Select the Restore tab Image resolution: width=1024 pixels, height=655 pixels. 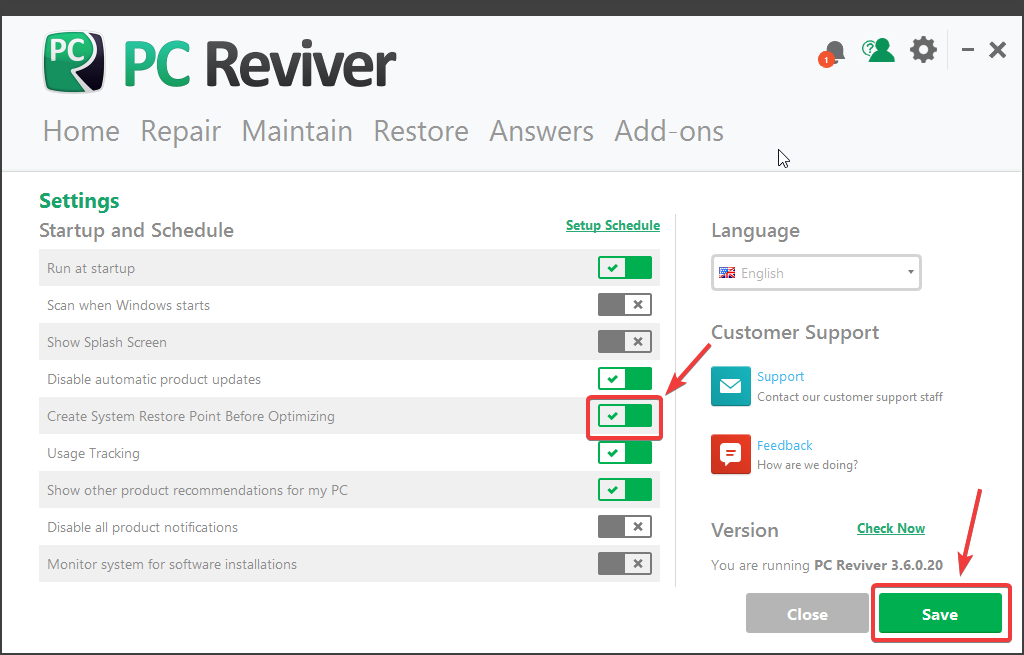click(x=421, y=131)
